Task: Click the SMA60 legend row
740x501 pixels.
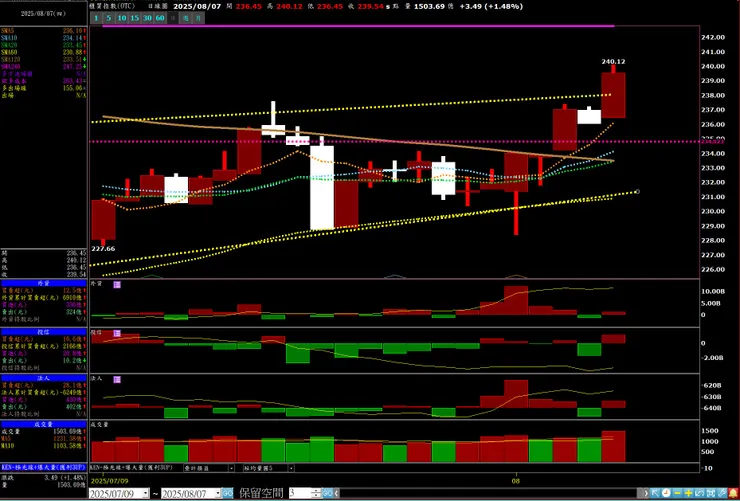Action: click(43, 52)
